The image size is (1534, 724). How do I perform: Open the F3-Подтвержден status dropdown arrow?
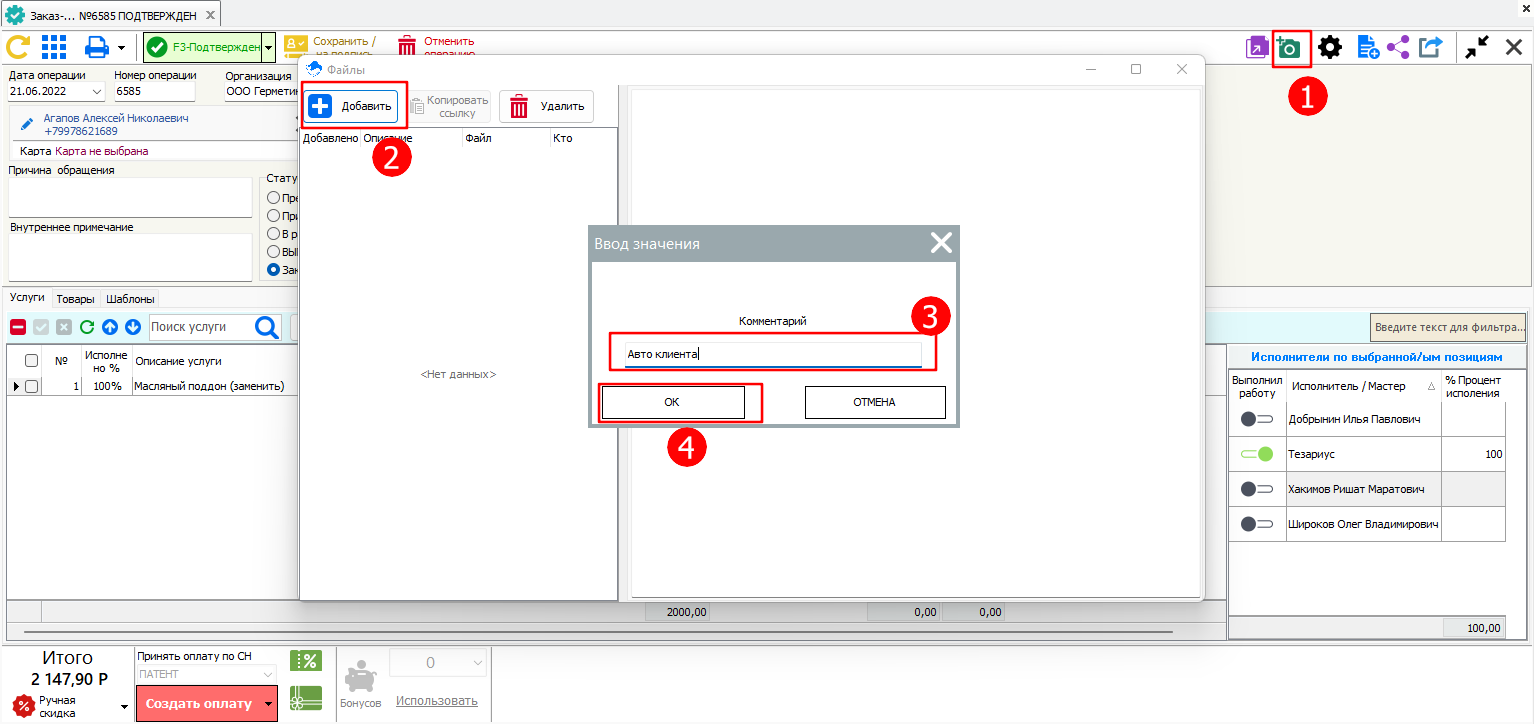268,47
